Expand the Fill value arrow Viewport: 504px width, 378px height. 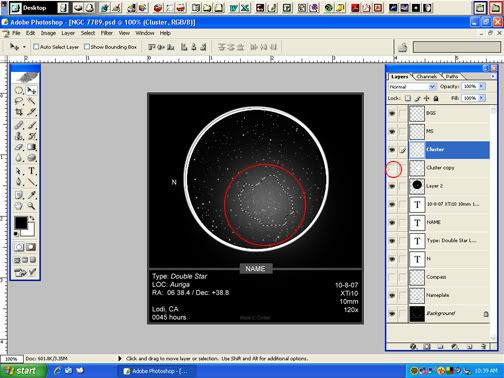tap(482, 98)
